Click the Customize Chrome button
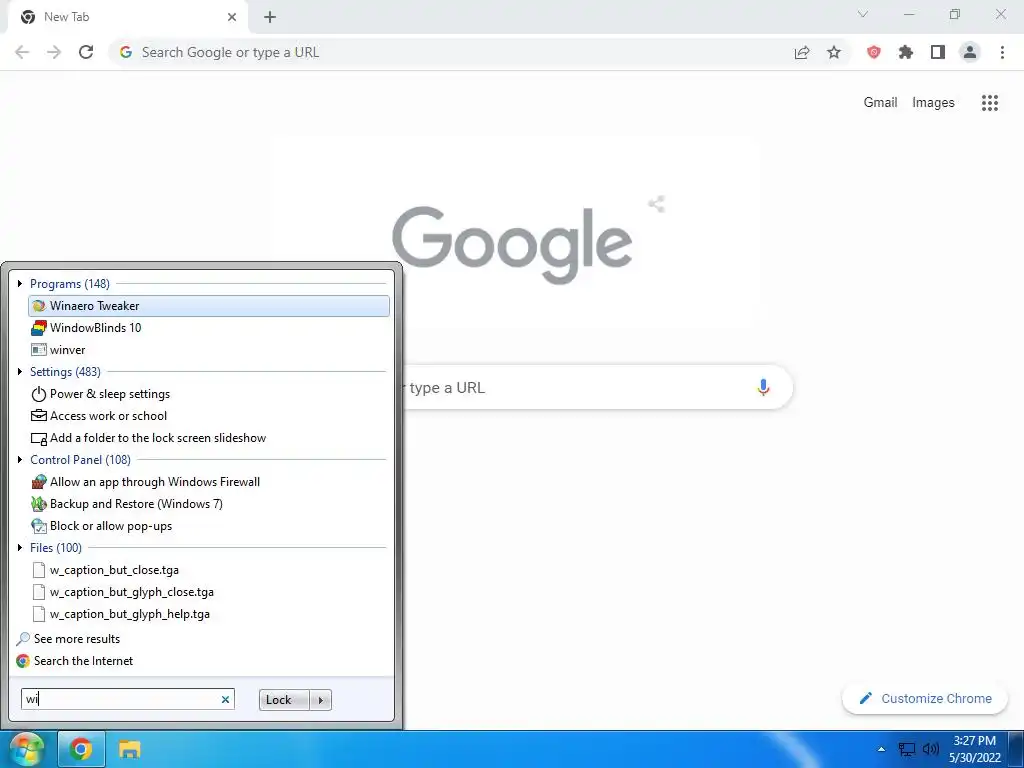The height and width of the screenshot is (768, 1024). pos(925,698)
